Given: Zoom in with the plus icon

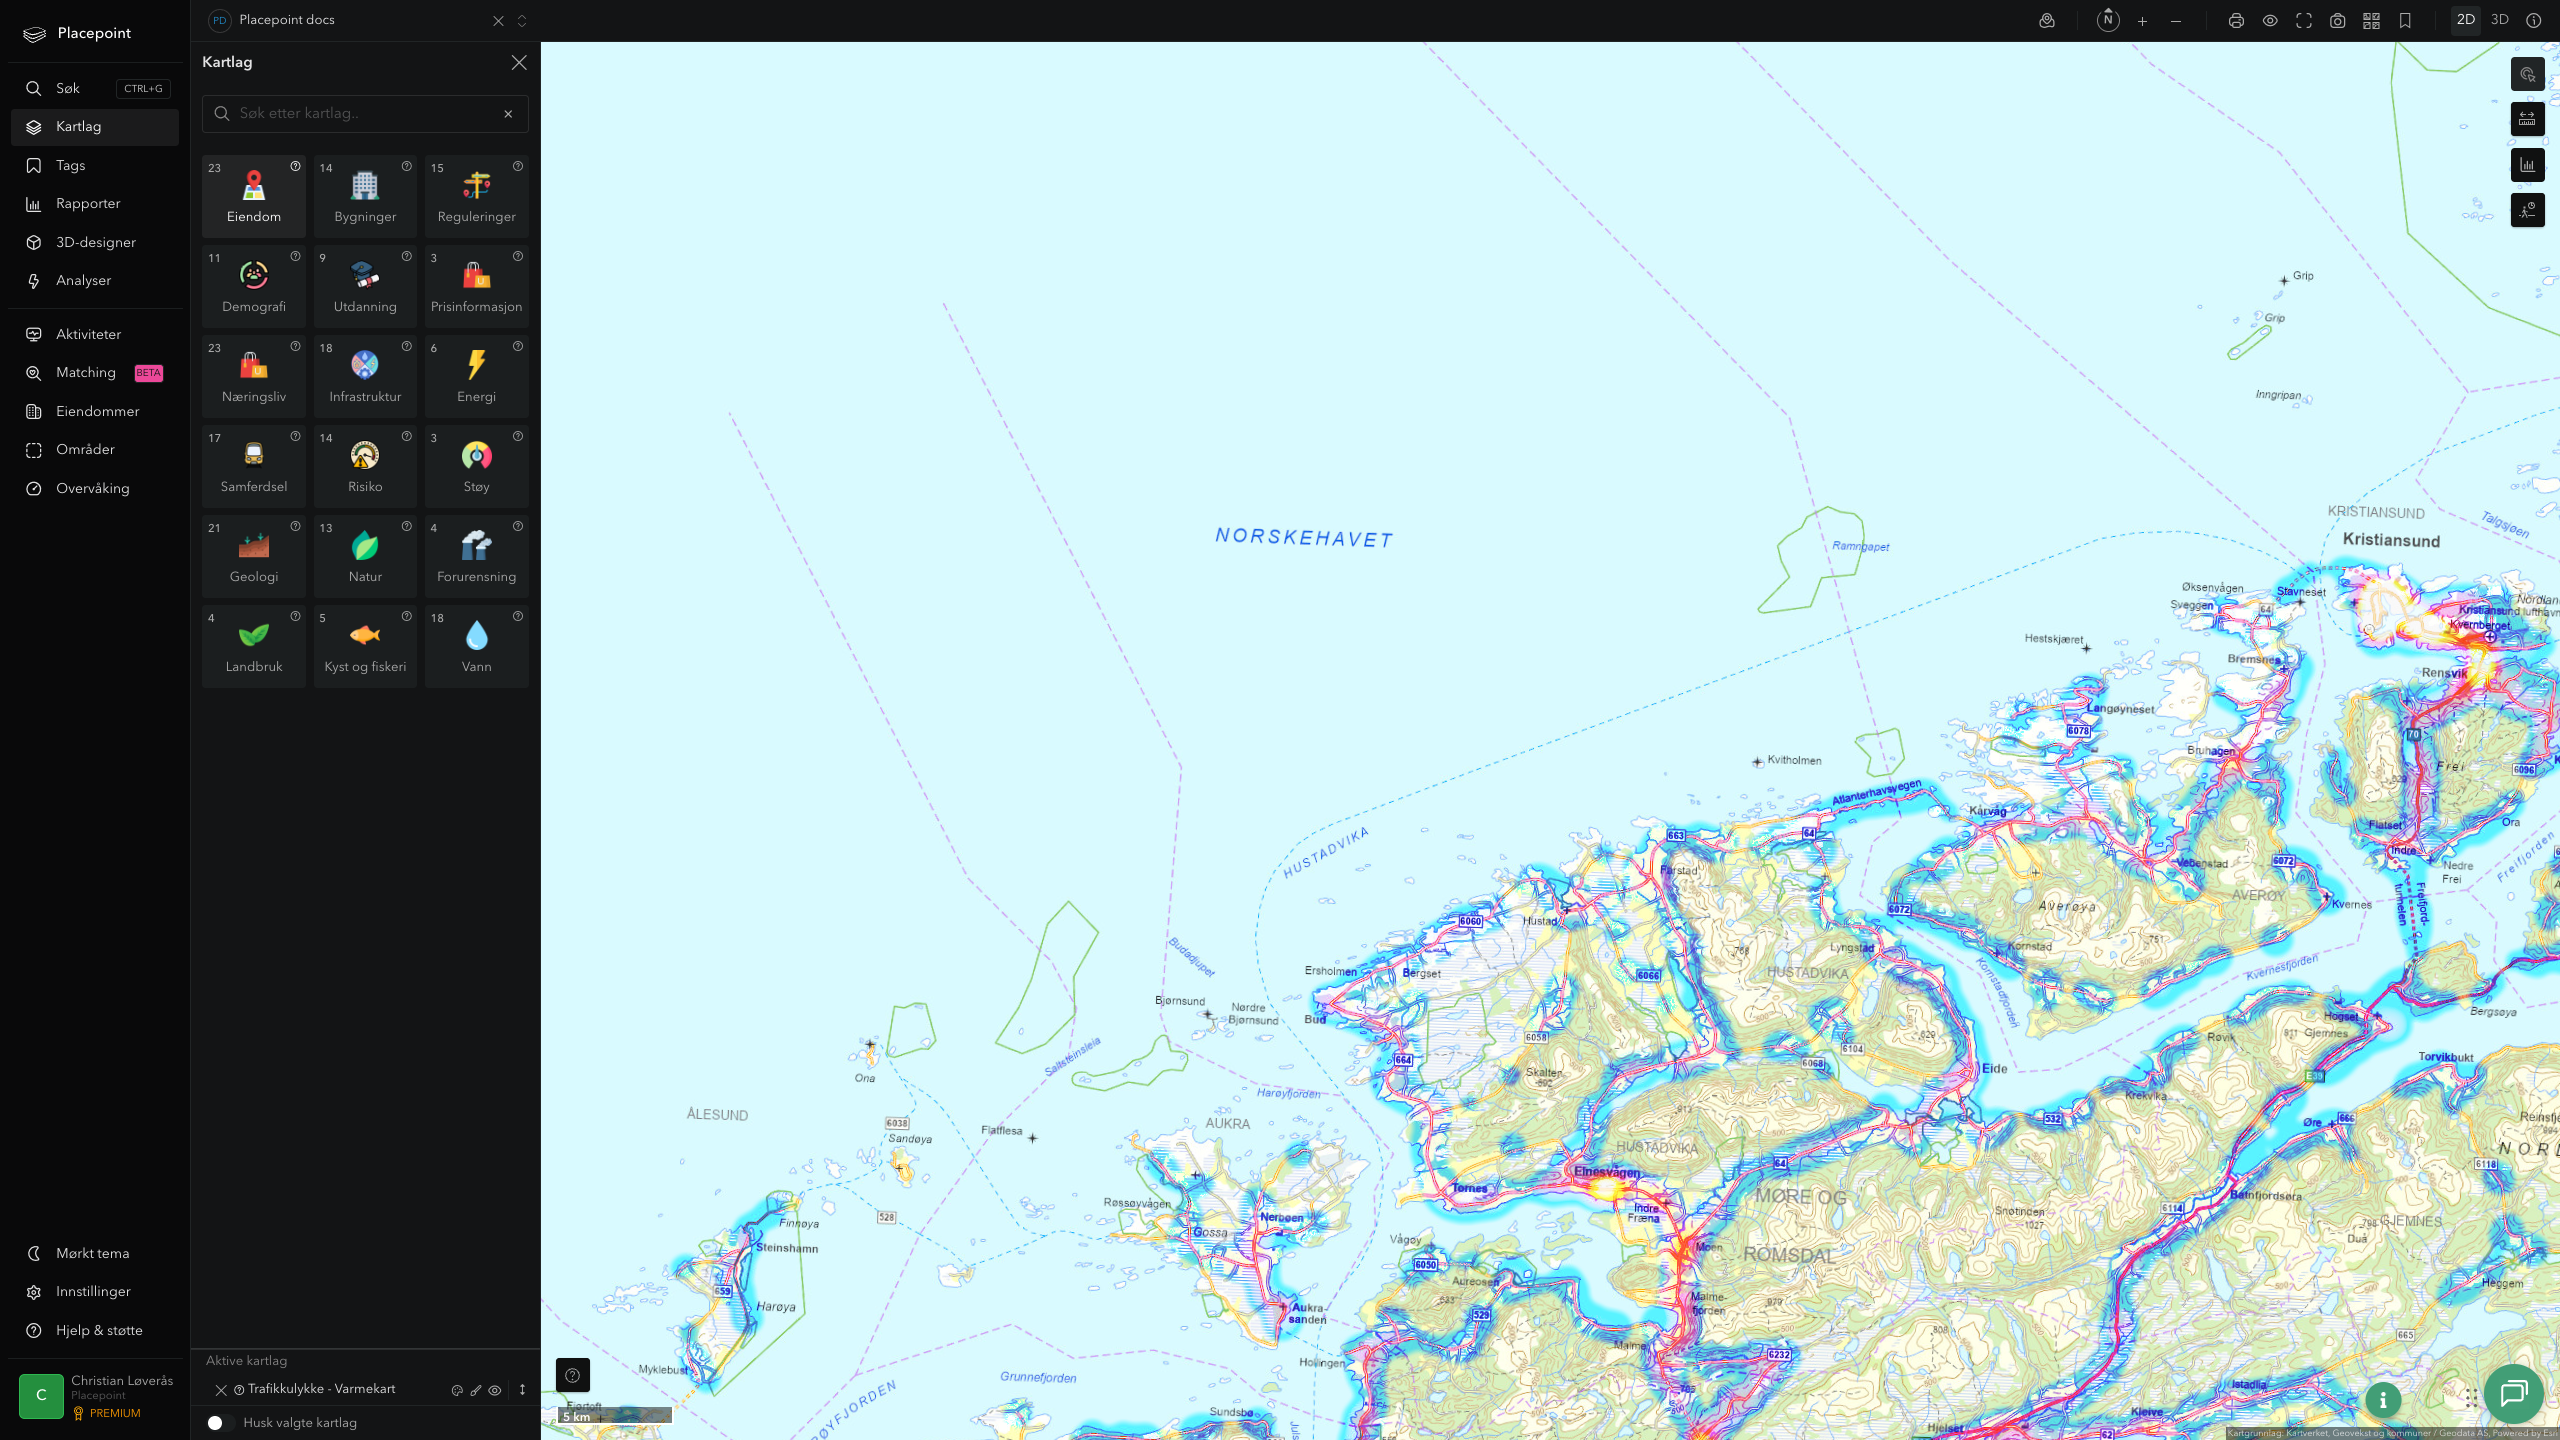Looking at the screenshot, I should [2142, 21].
